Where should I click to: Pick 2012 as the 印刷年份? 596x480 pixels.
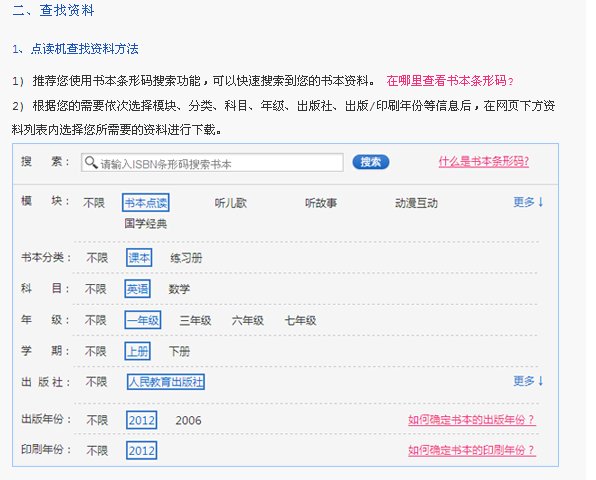coord(141,450)
